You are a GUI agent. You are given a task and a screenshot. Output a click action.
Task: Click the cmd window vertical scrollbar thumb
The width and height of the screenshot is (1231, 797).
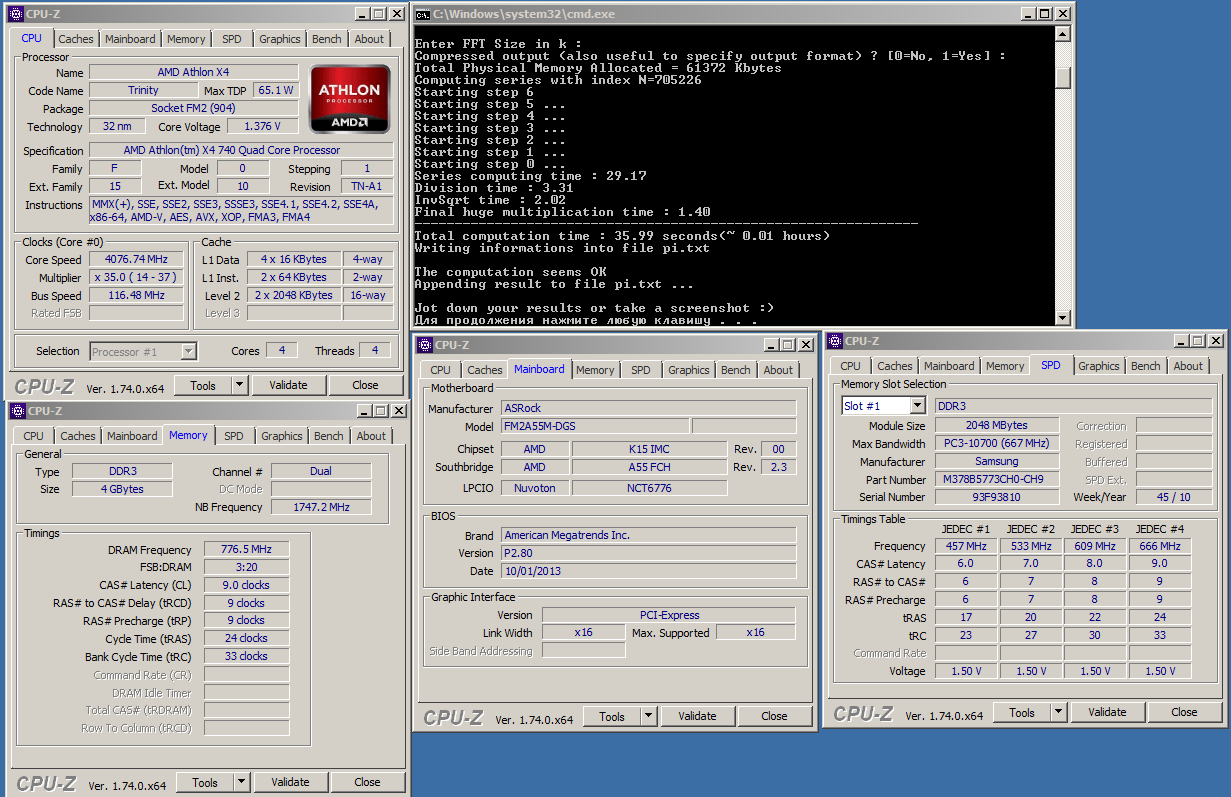1063,78
